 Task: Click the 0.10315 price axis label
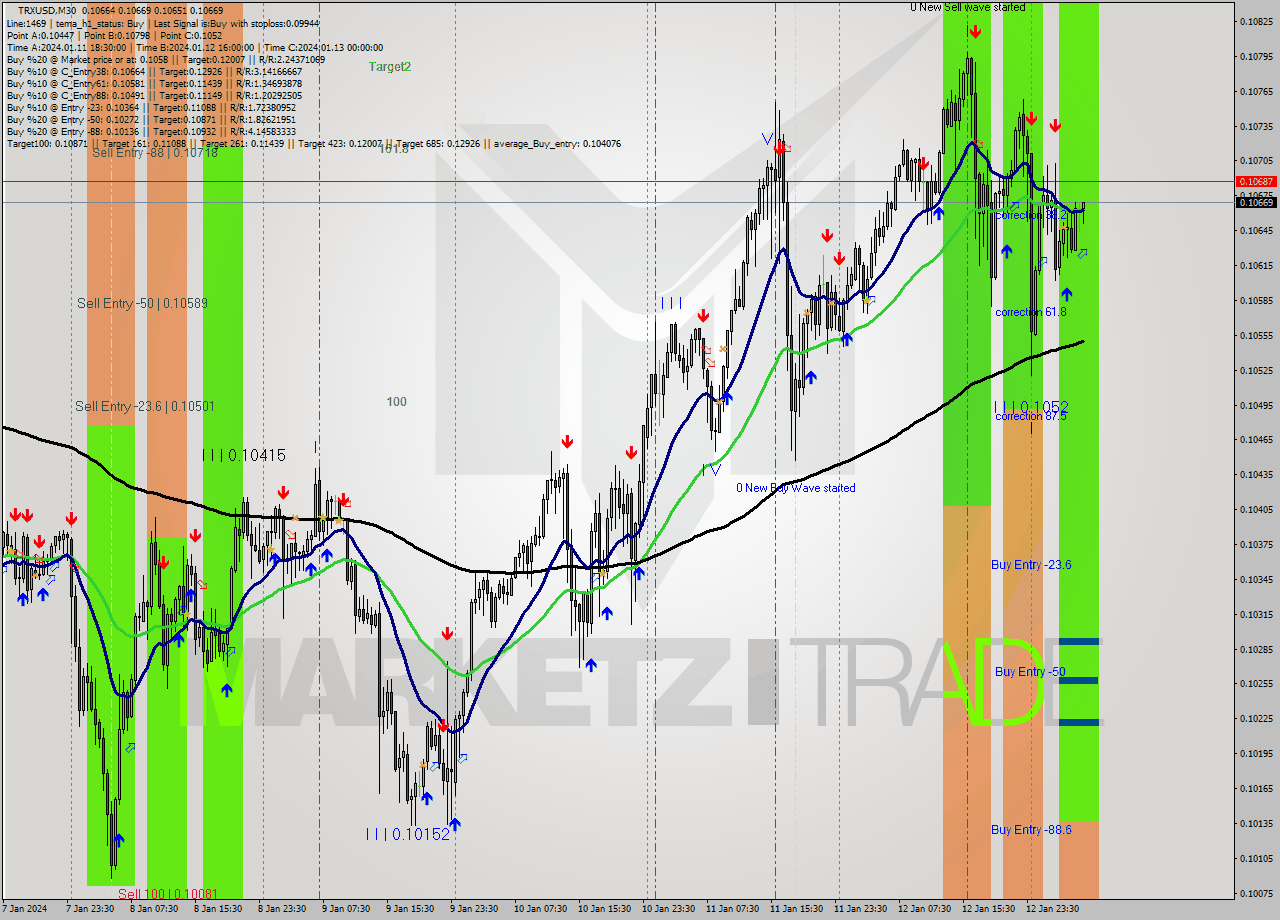coord(1256,614)
